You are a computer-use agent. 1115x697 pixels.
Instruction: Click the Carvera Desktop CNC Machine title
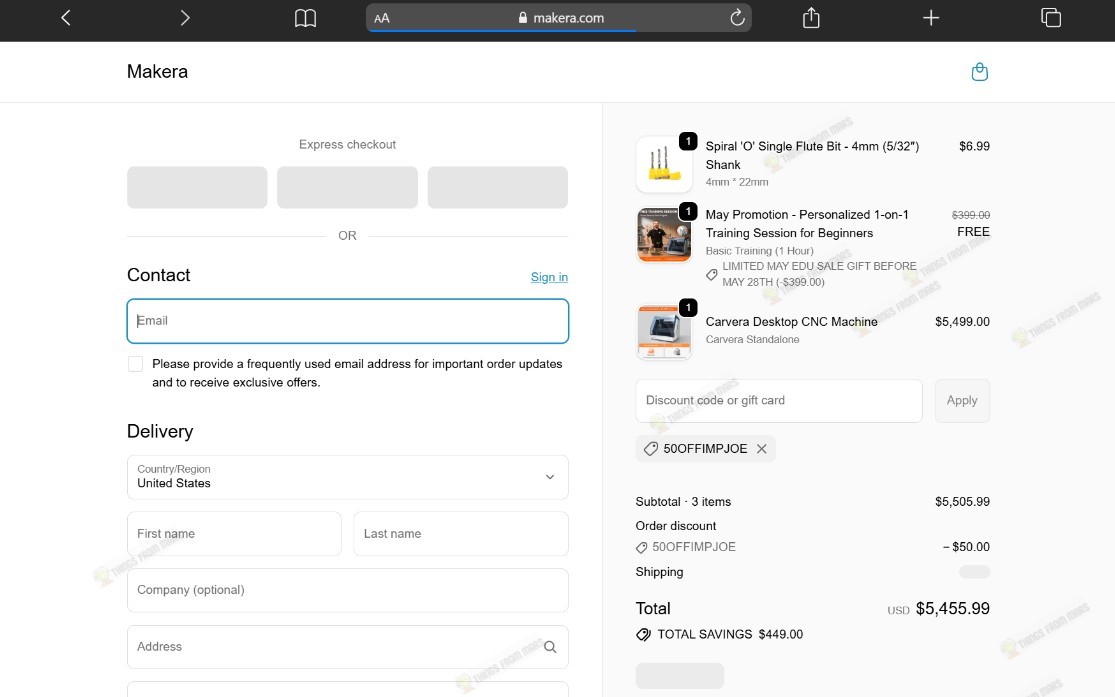pyautogui.click(x=791, y=321)
